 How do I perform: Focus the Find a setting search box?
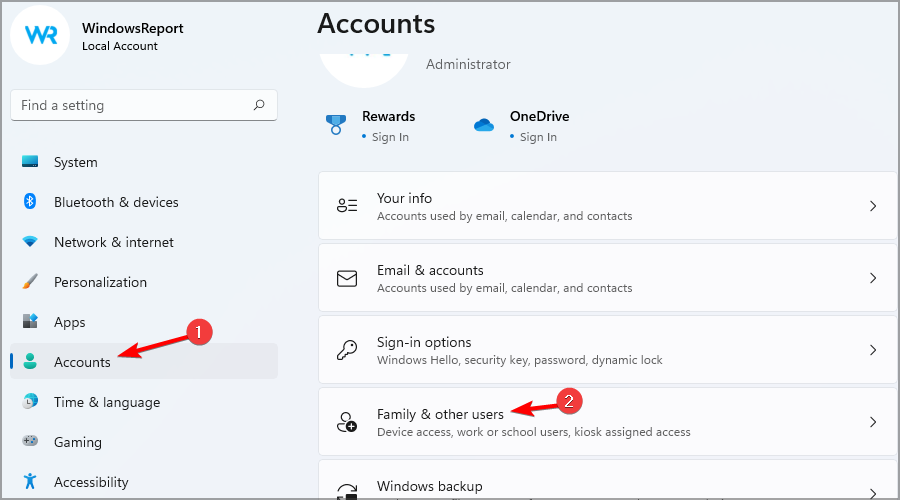click(x=130, y=105)
